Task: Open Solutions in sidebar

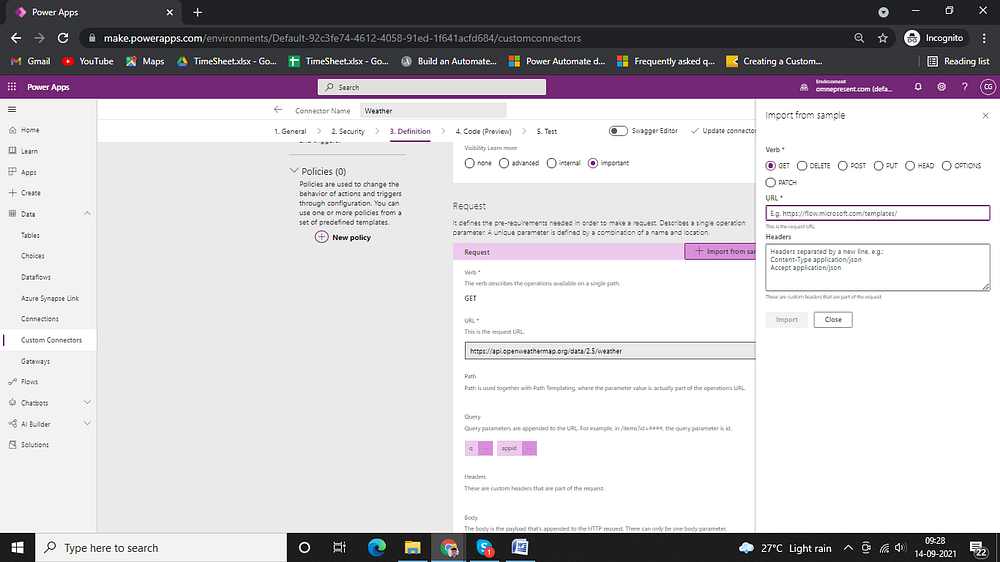Action: (x=34, y=445)
